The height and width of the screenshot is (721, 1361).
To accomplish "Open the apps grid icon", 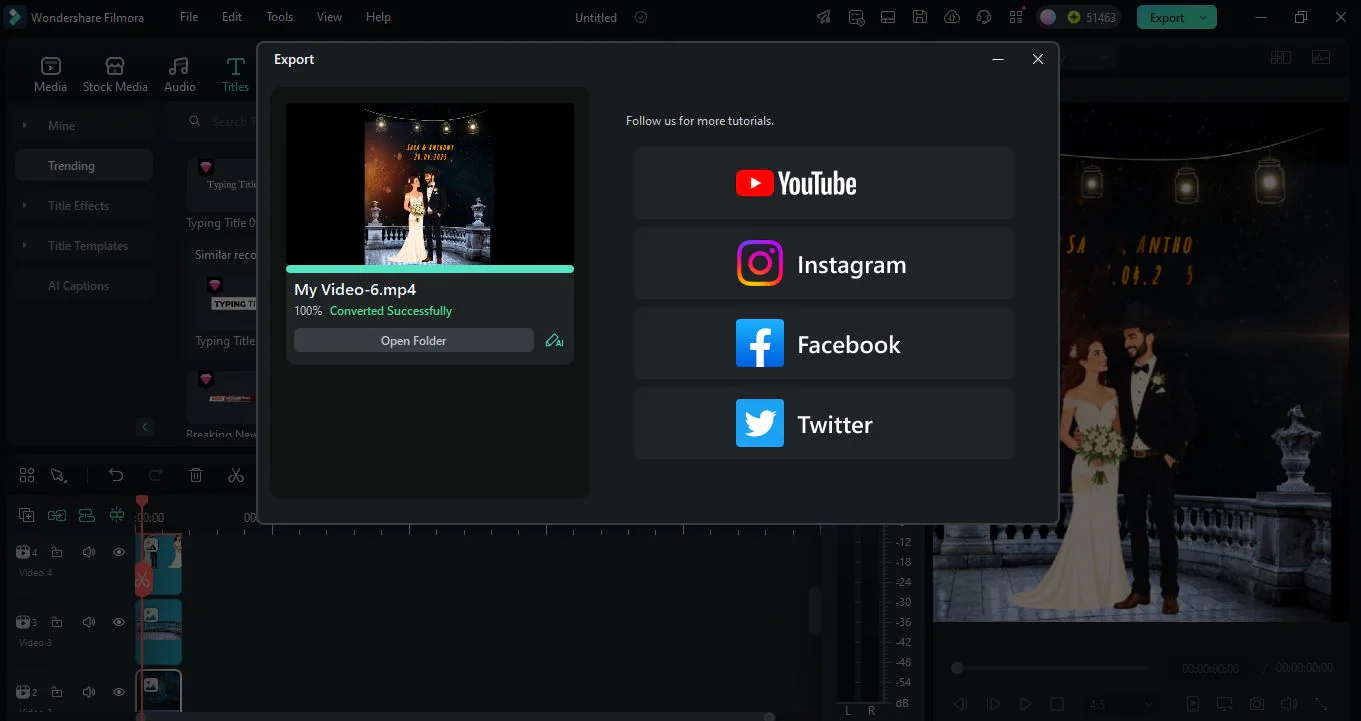I will (1016, 17).
